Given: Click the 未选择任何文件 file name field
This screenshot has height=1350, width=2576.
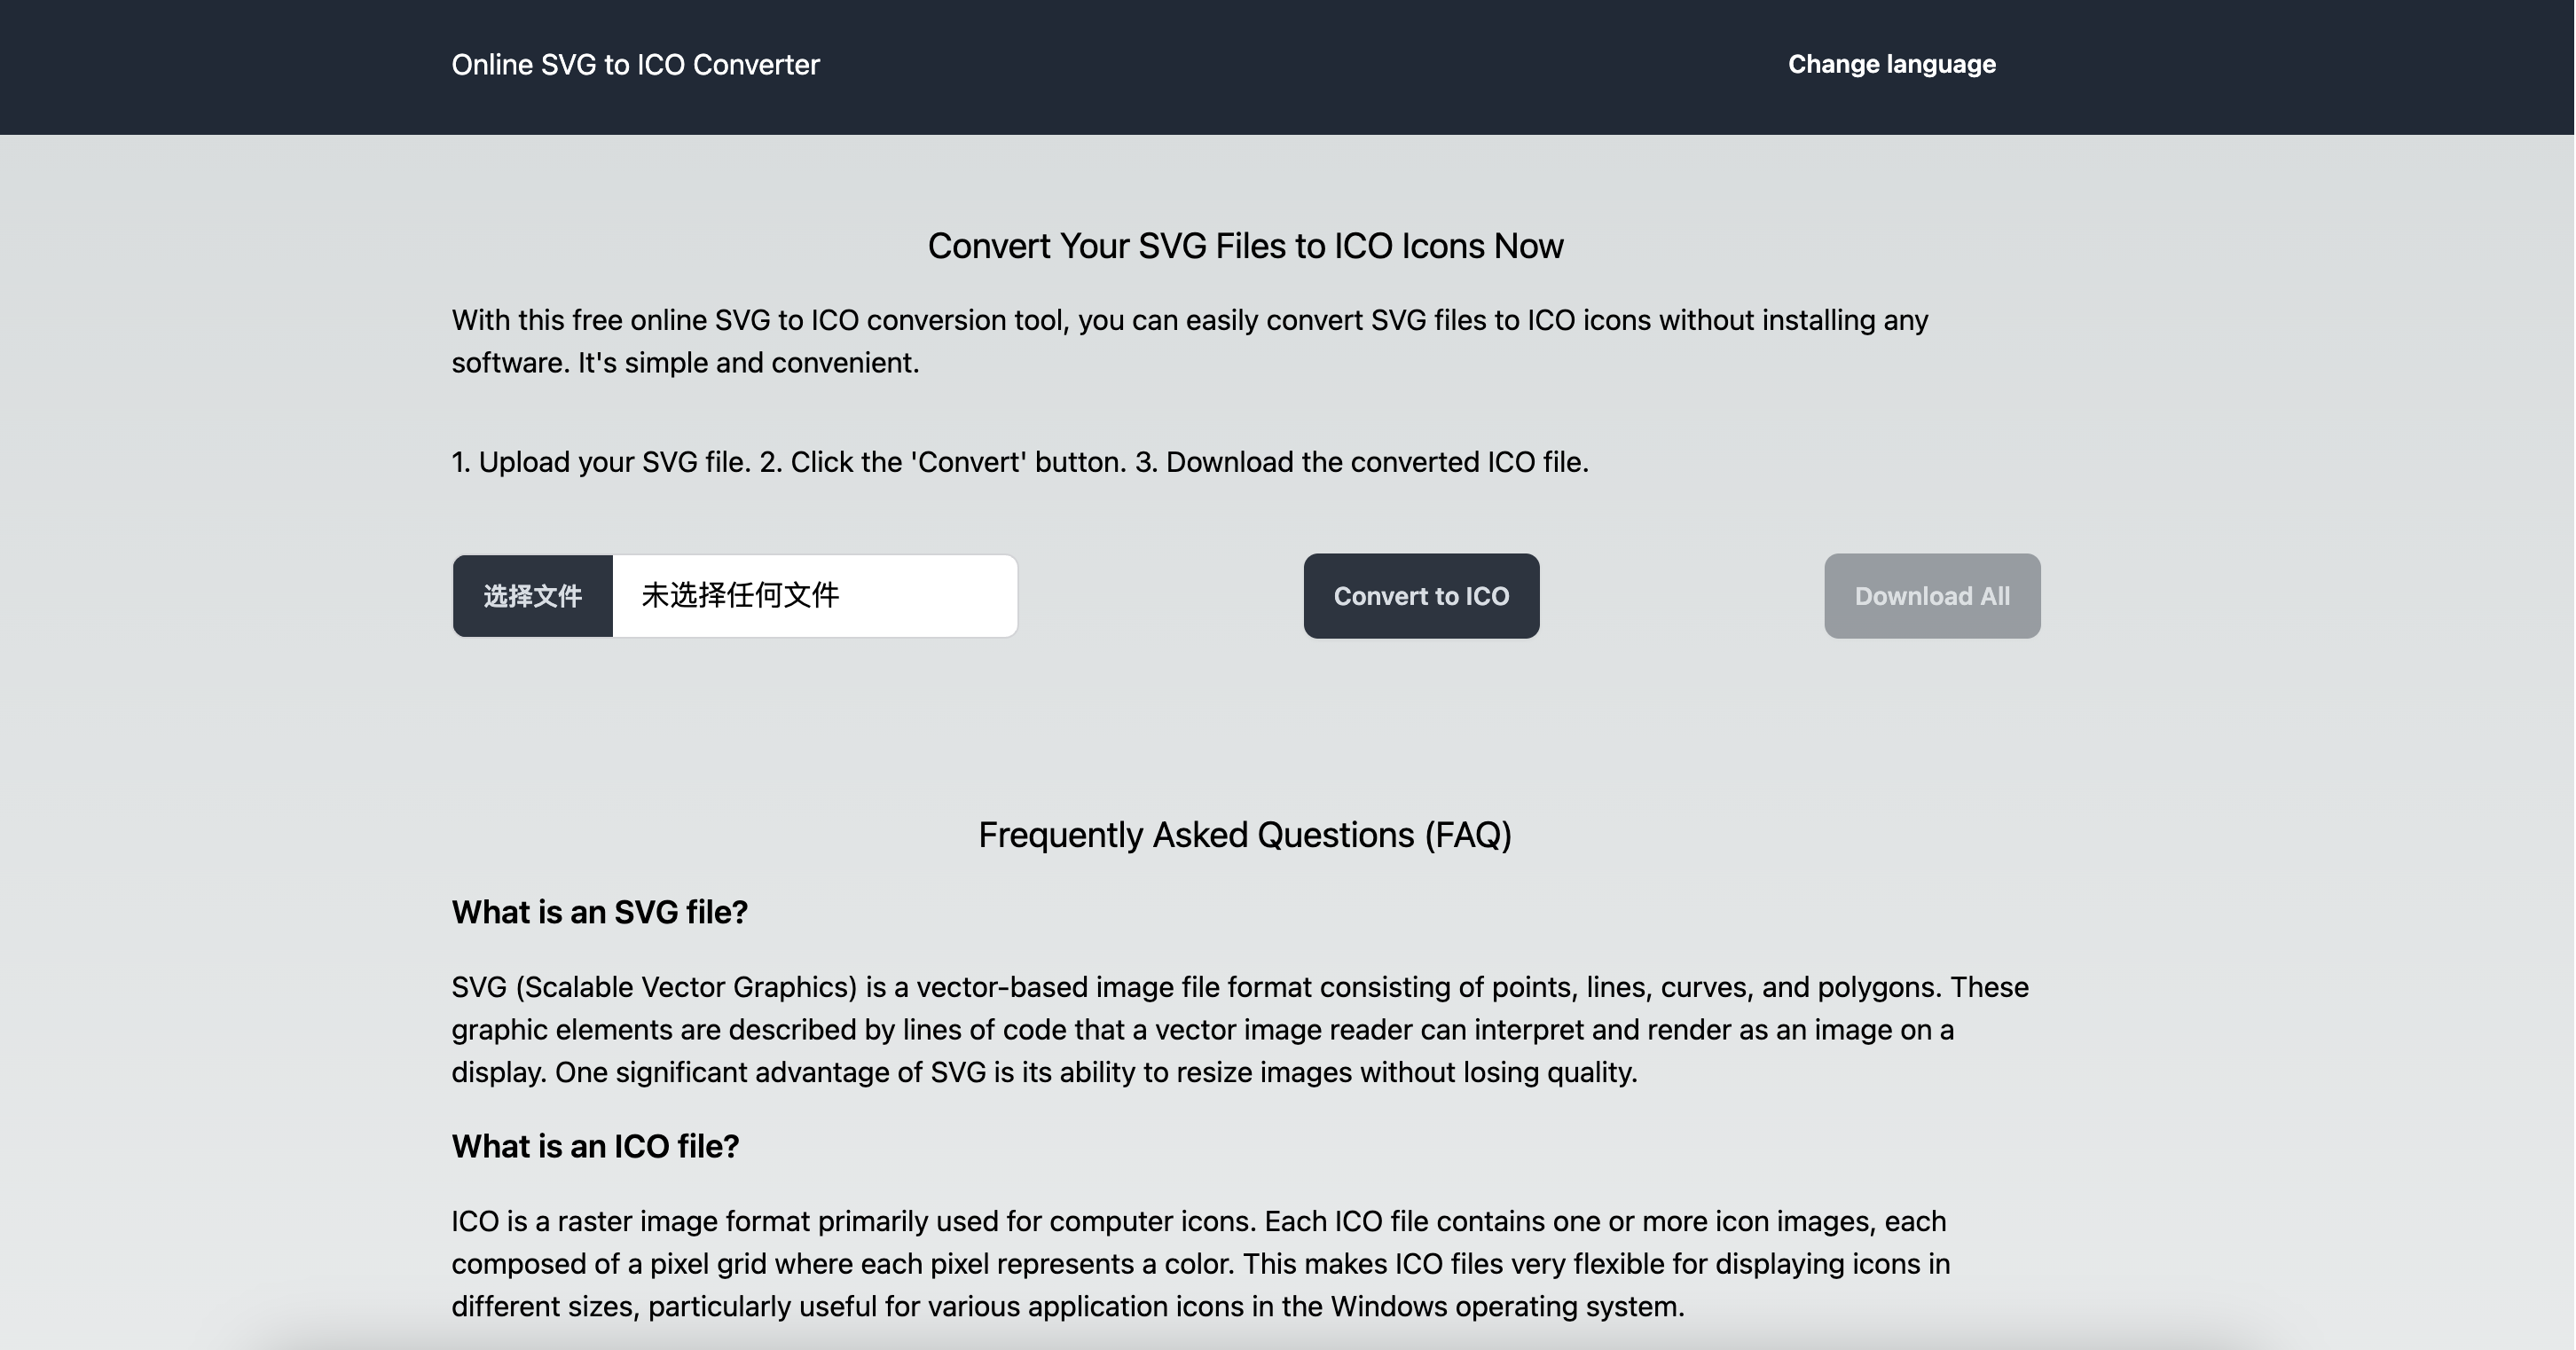Looking at the screenshot, I should pos(814,596).
